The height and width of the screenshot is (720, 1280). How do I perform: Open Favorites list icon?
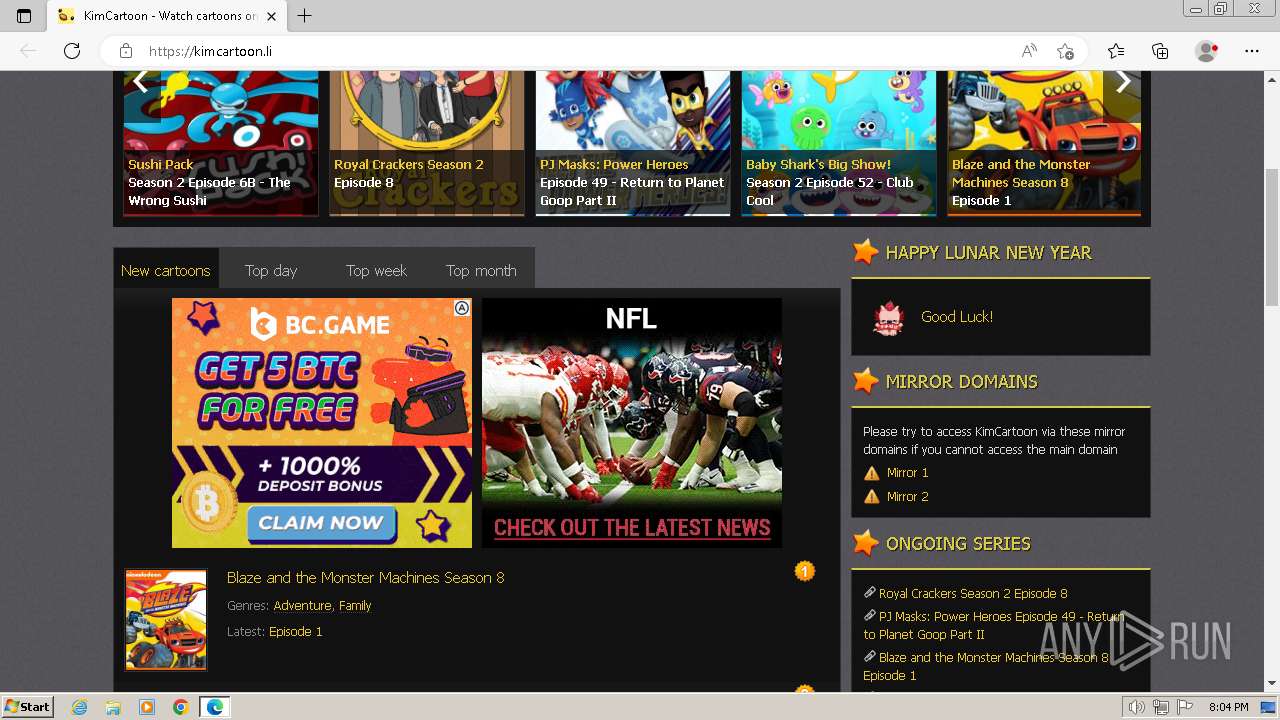[1116, 51]
